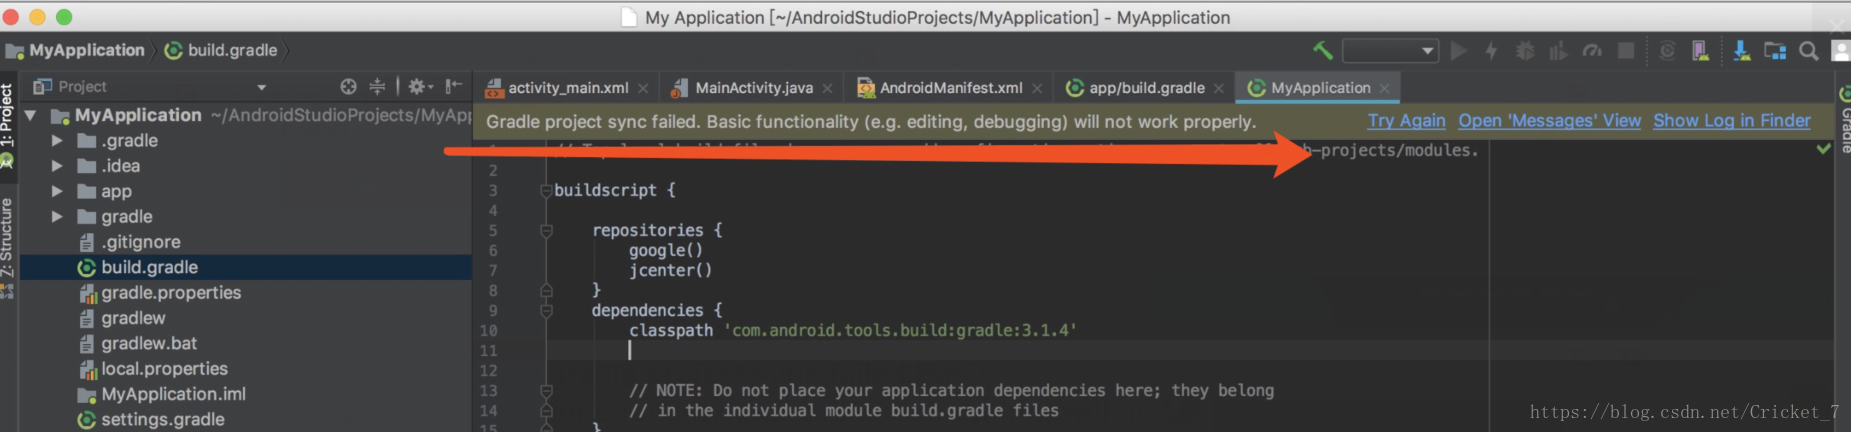
Task: Fold the repositories block in gutter
Action: [546, 230]
